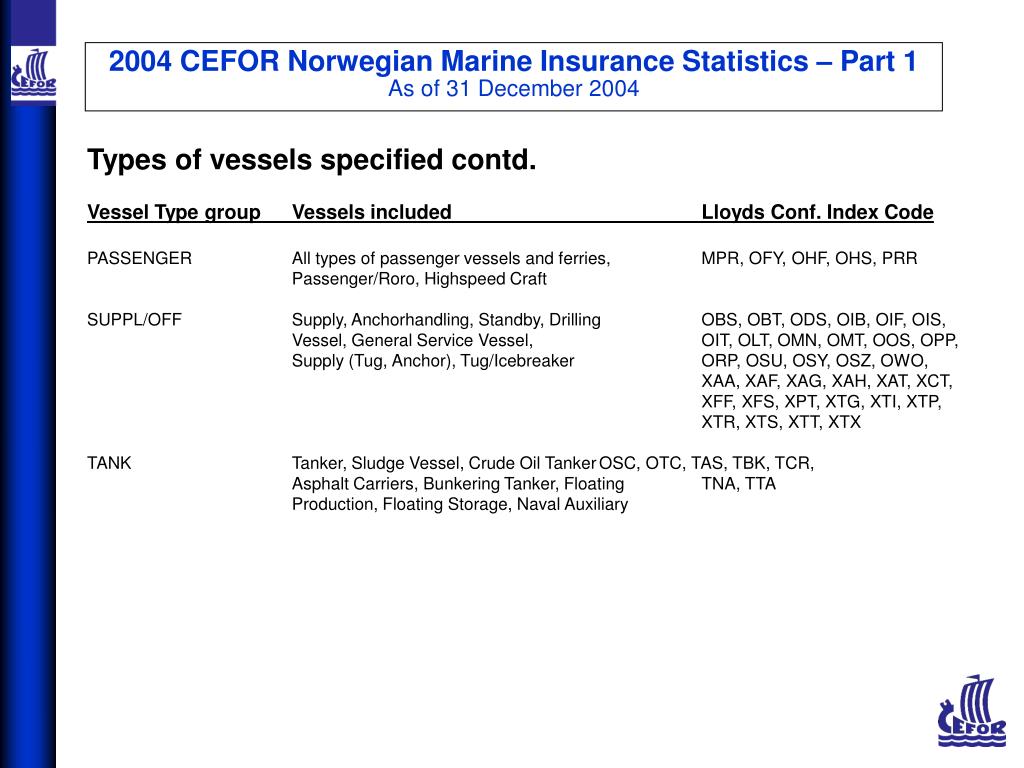
Task: Click the CEFOR ship logo at bottom right
Action: click(972, 711)
